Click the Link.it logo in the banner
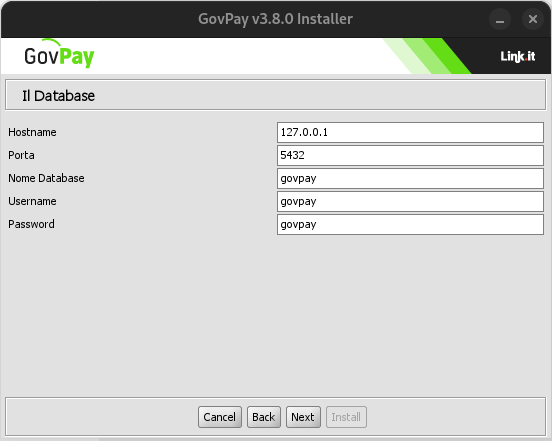 pos(518,56)
